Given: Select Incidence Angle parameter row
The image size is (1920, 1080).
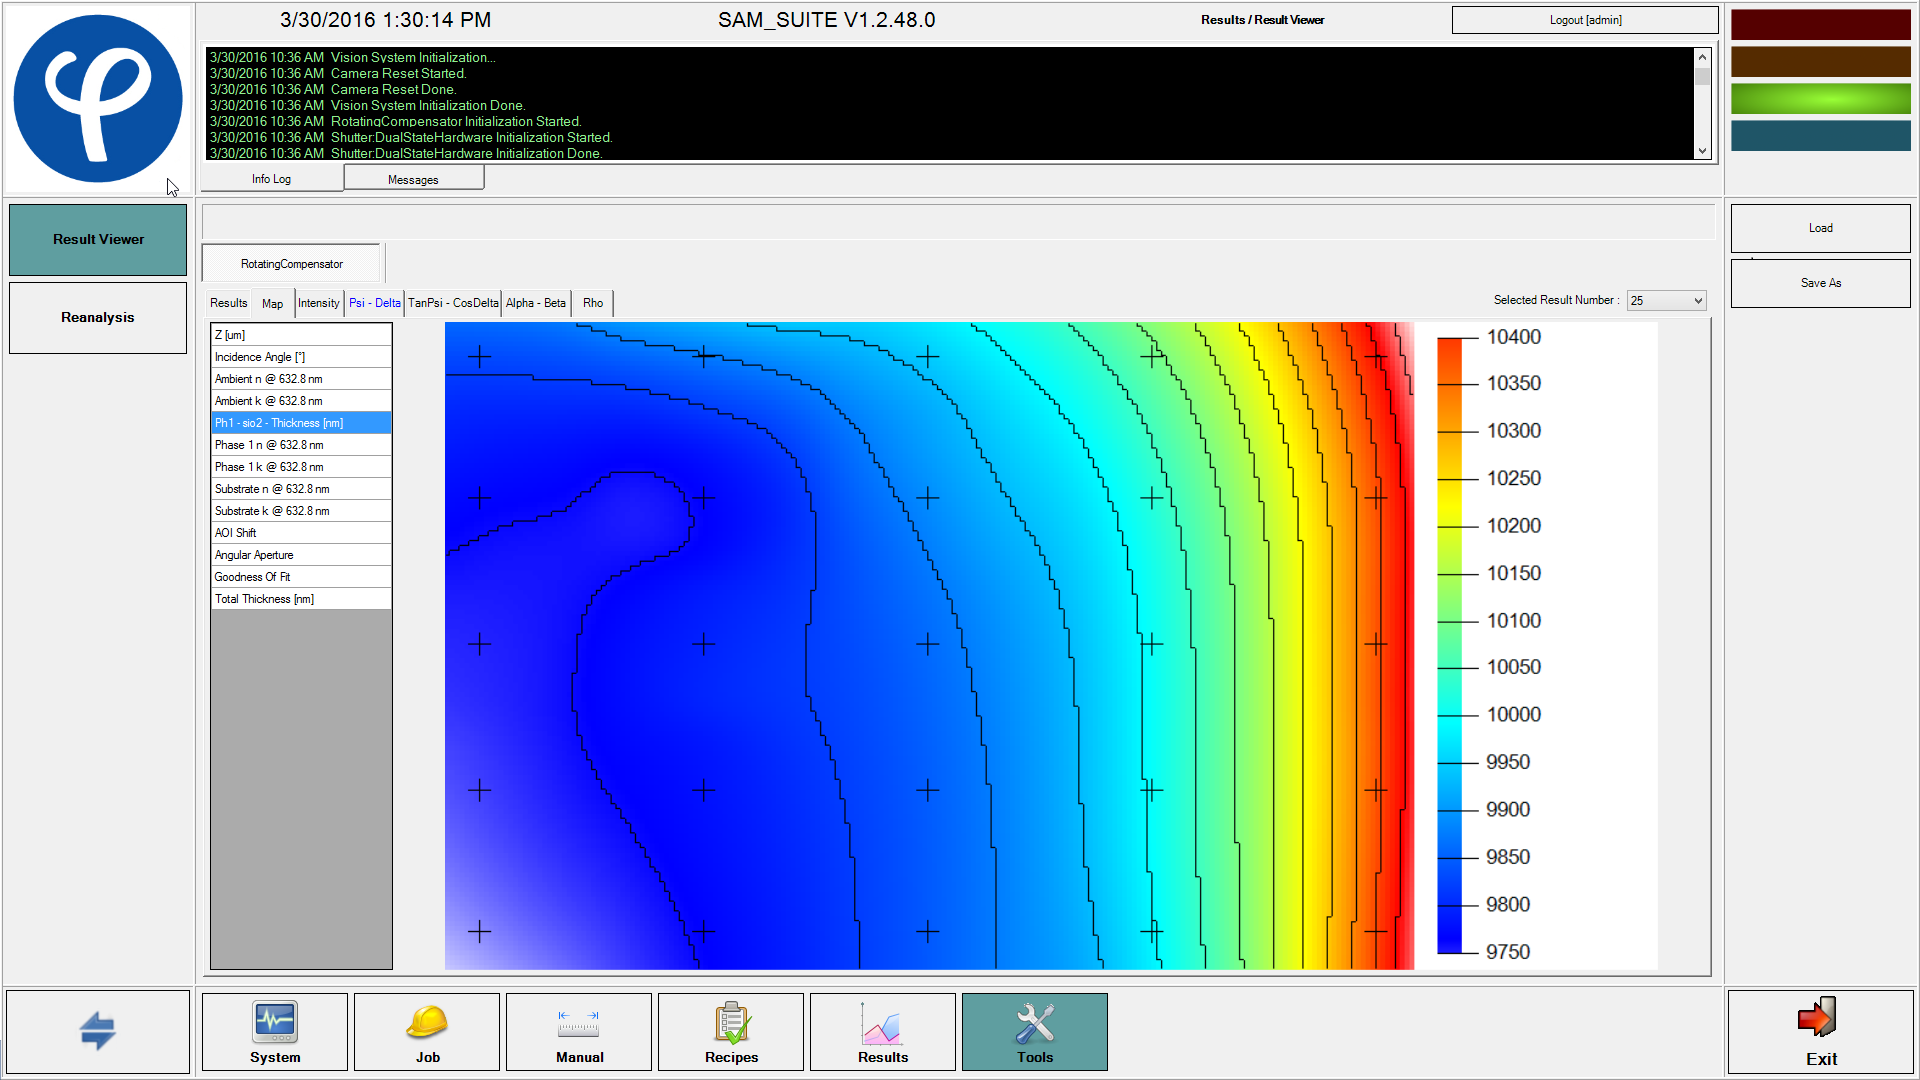Looking at the screenshot, I should tap(301, 357).
